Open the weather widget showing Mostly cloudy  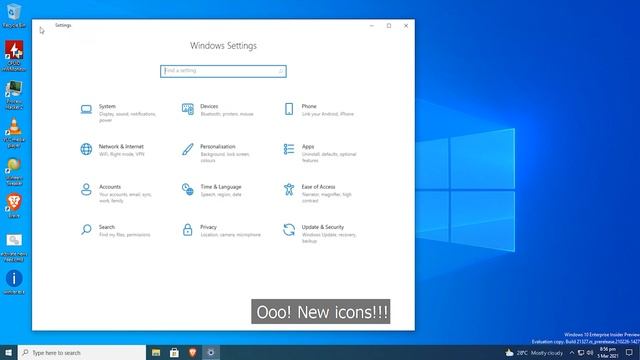coord(534,353)
